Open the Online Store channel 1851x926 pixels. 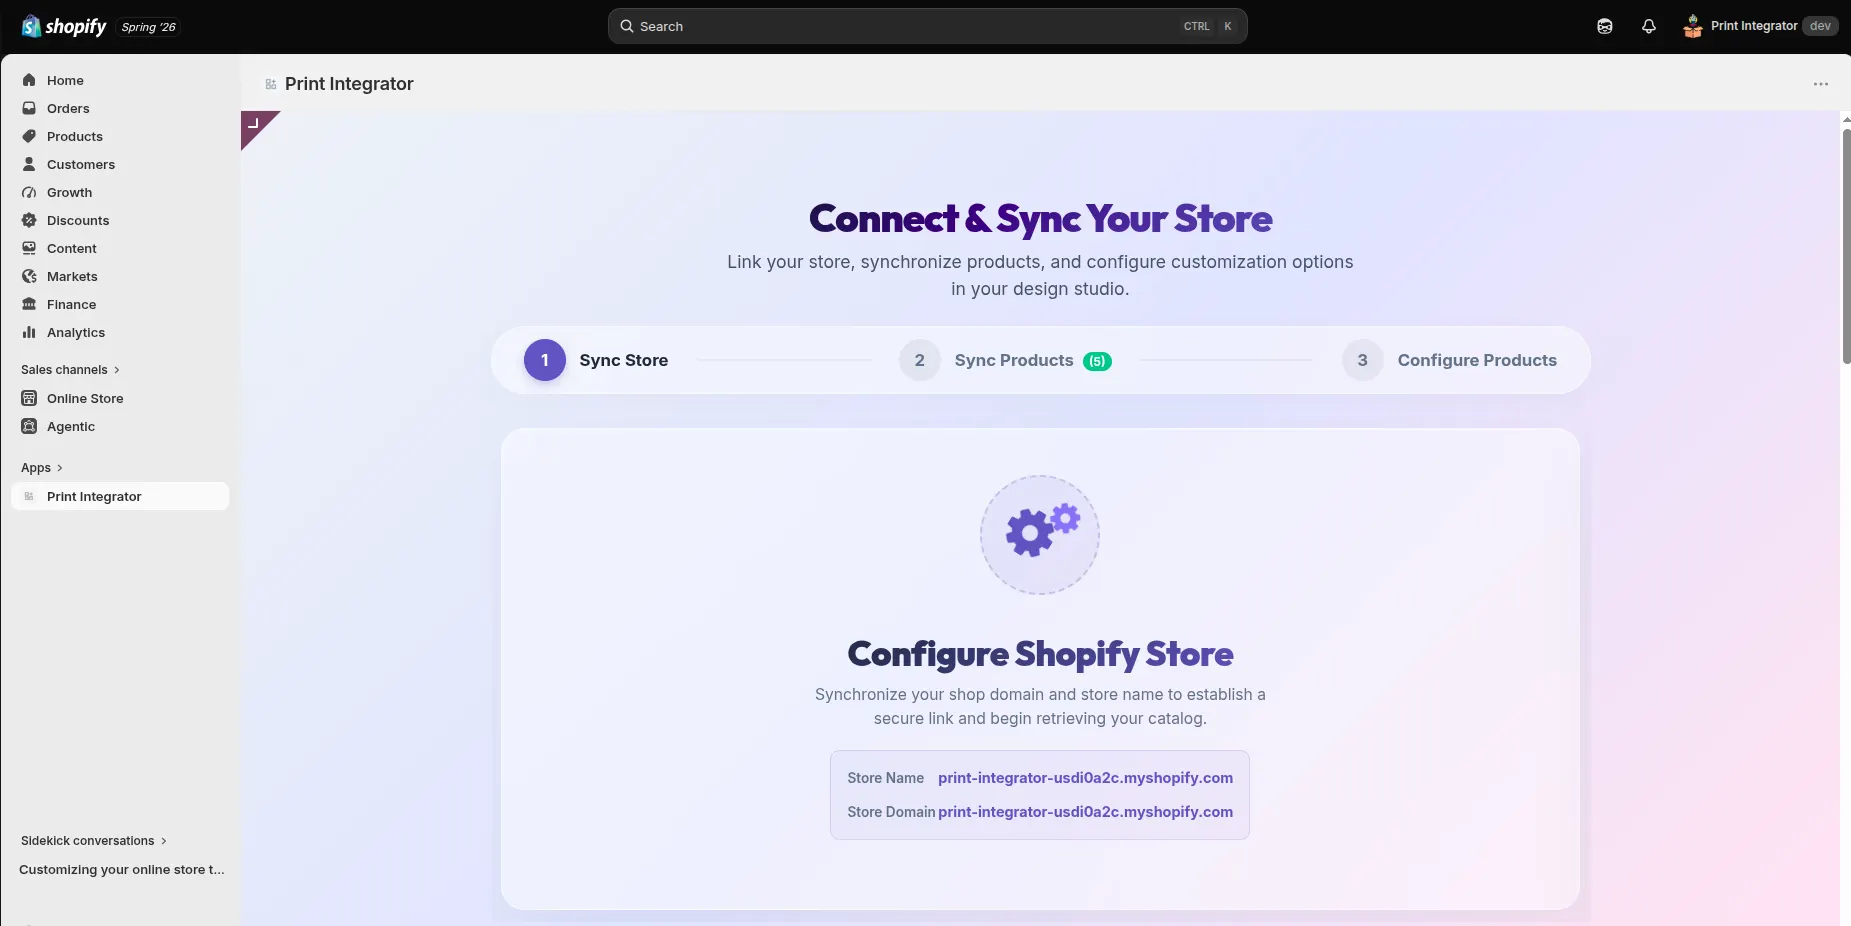click(x=120, y=398)
